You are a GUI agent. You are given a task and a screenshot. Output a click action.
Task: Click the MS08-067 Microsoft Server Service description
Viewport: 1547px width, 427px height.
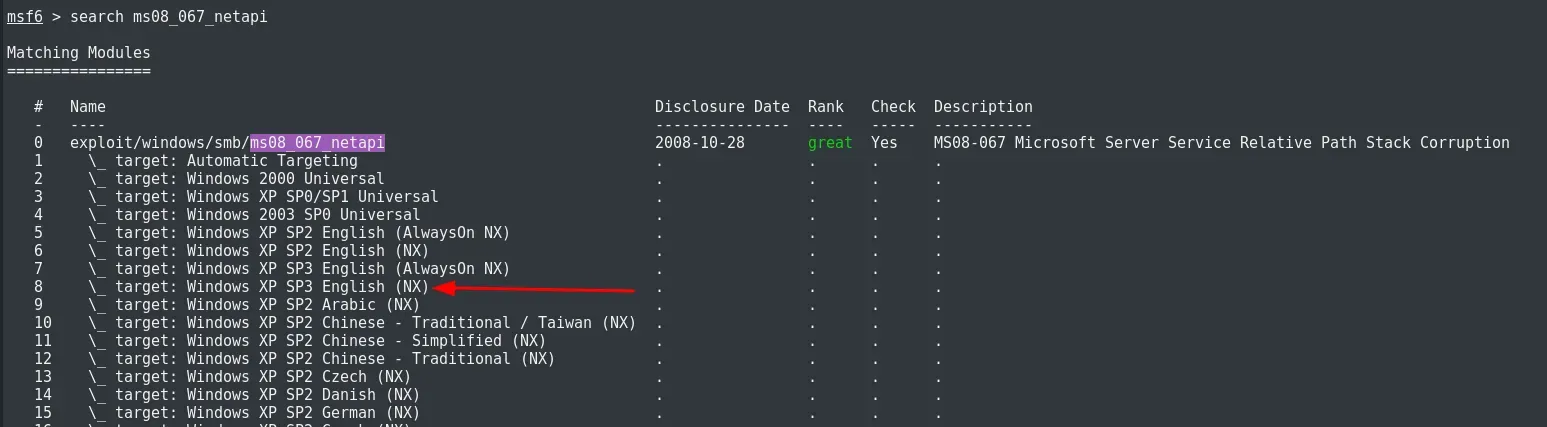pyautogui.click(x=1222, y=143)
